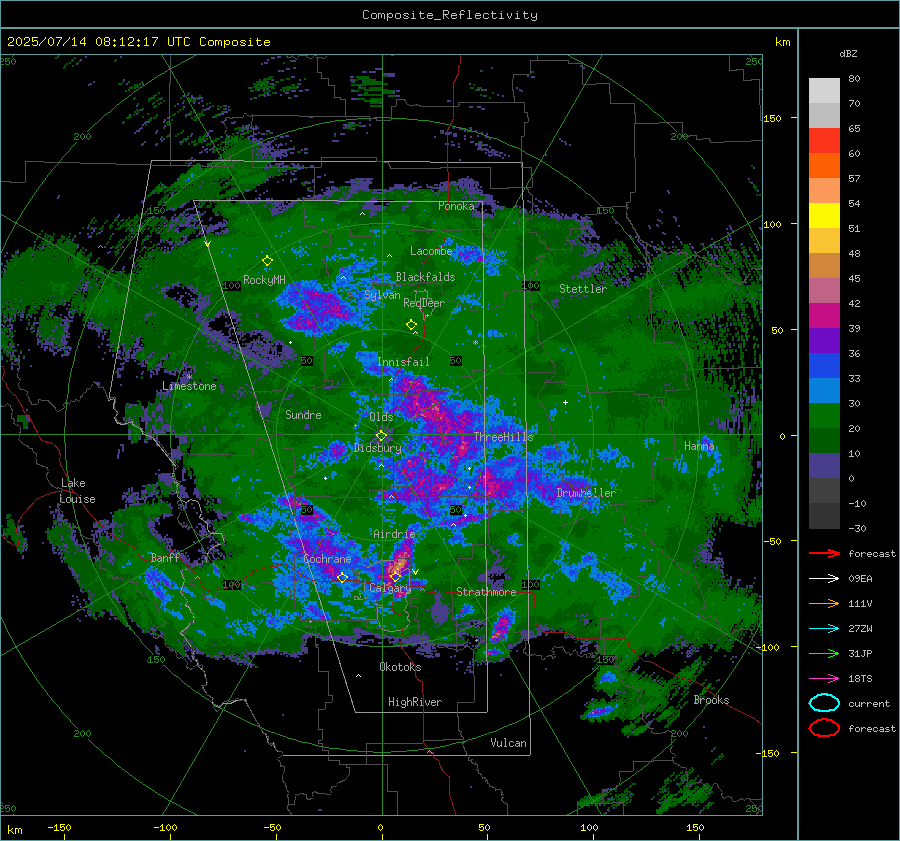Click the Calgary city label
This screenshot has height=841, width=900.
point(390,588)
